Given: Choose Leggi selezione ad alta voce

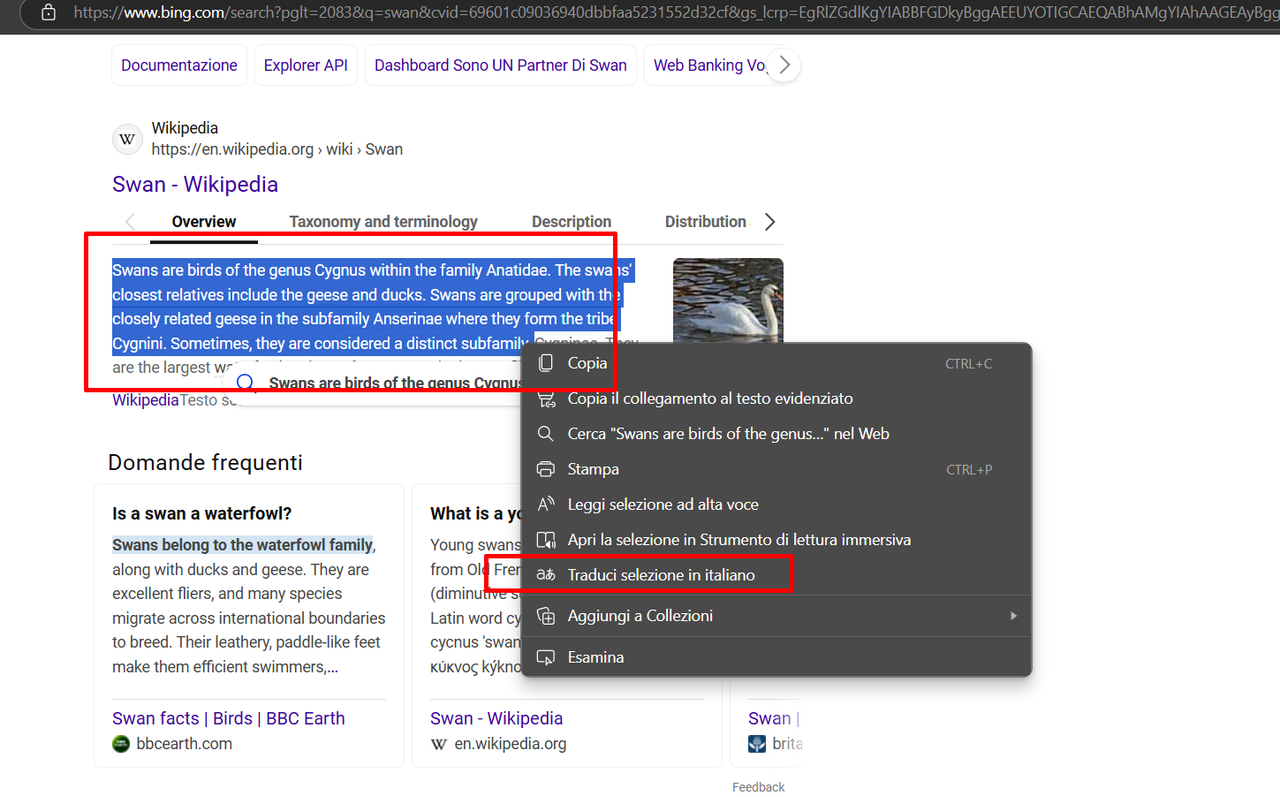Looking at the screenshot, I should [x=776, y=504].
